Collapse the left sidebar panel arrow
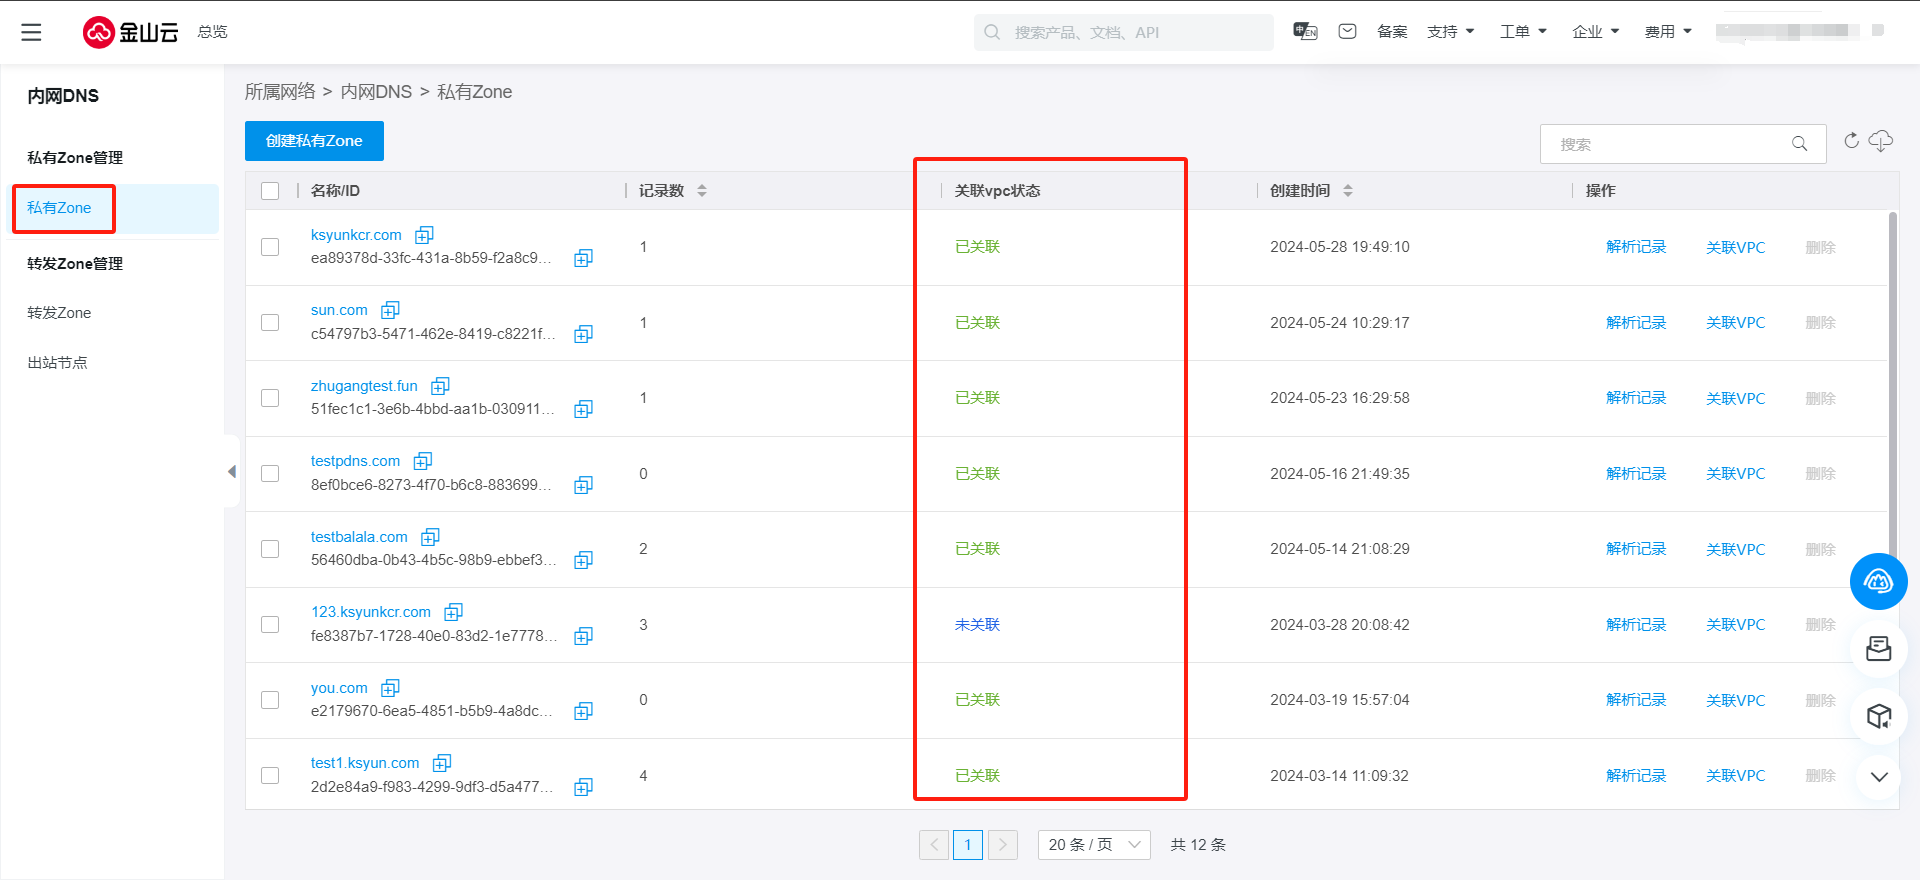 pyautogui.click(x=232, y=471)
